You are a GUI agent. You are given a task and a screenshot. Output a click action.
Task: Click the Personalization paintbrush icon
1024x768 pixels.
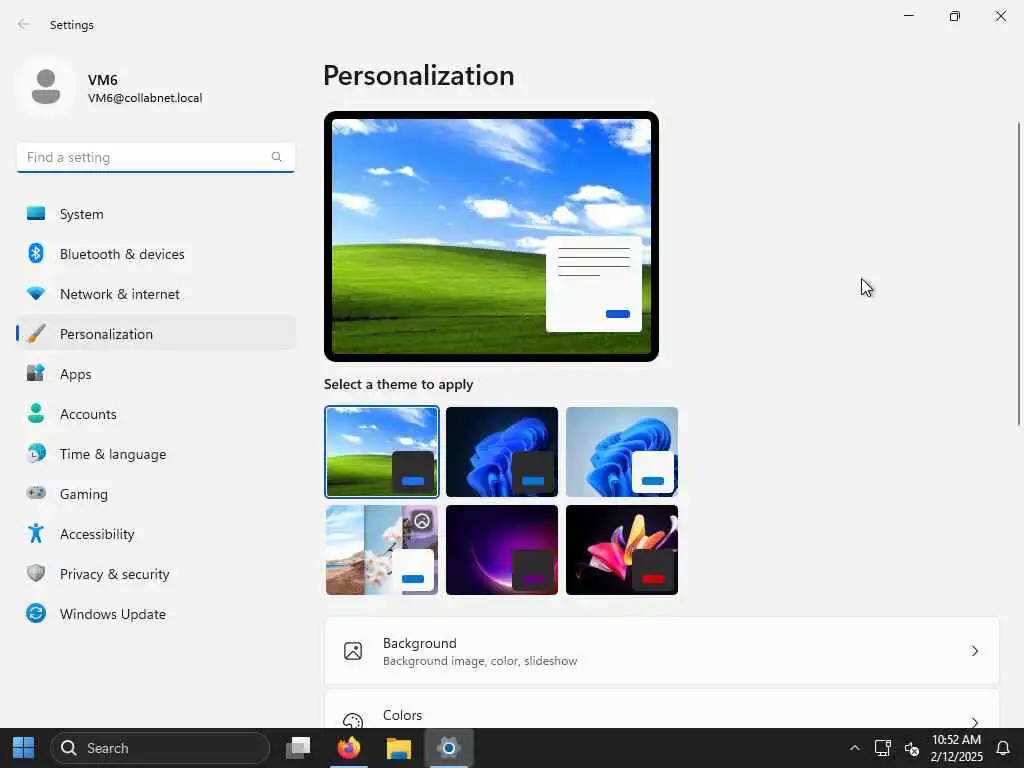(x=36, y=334)
